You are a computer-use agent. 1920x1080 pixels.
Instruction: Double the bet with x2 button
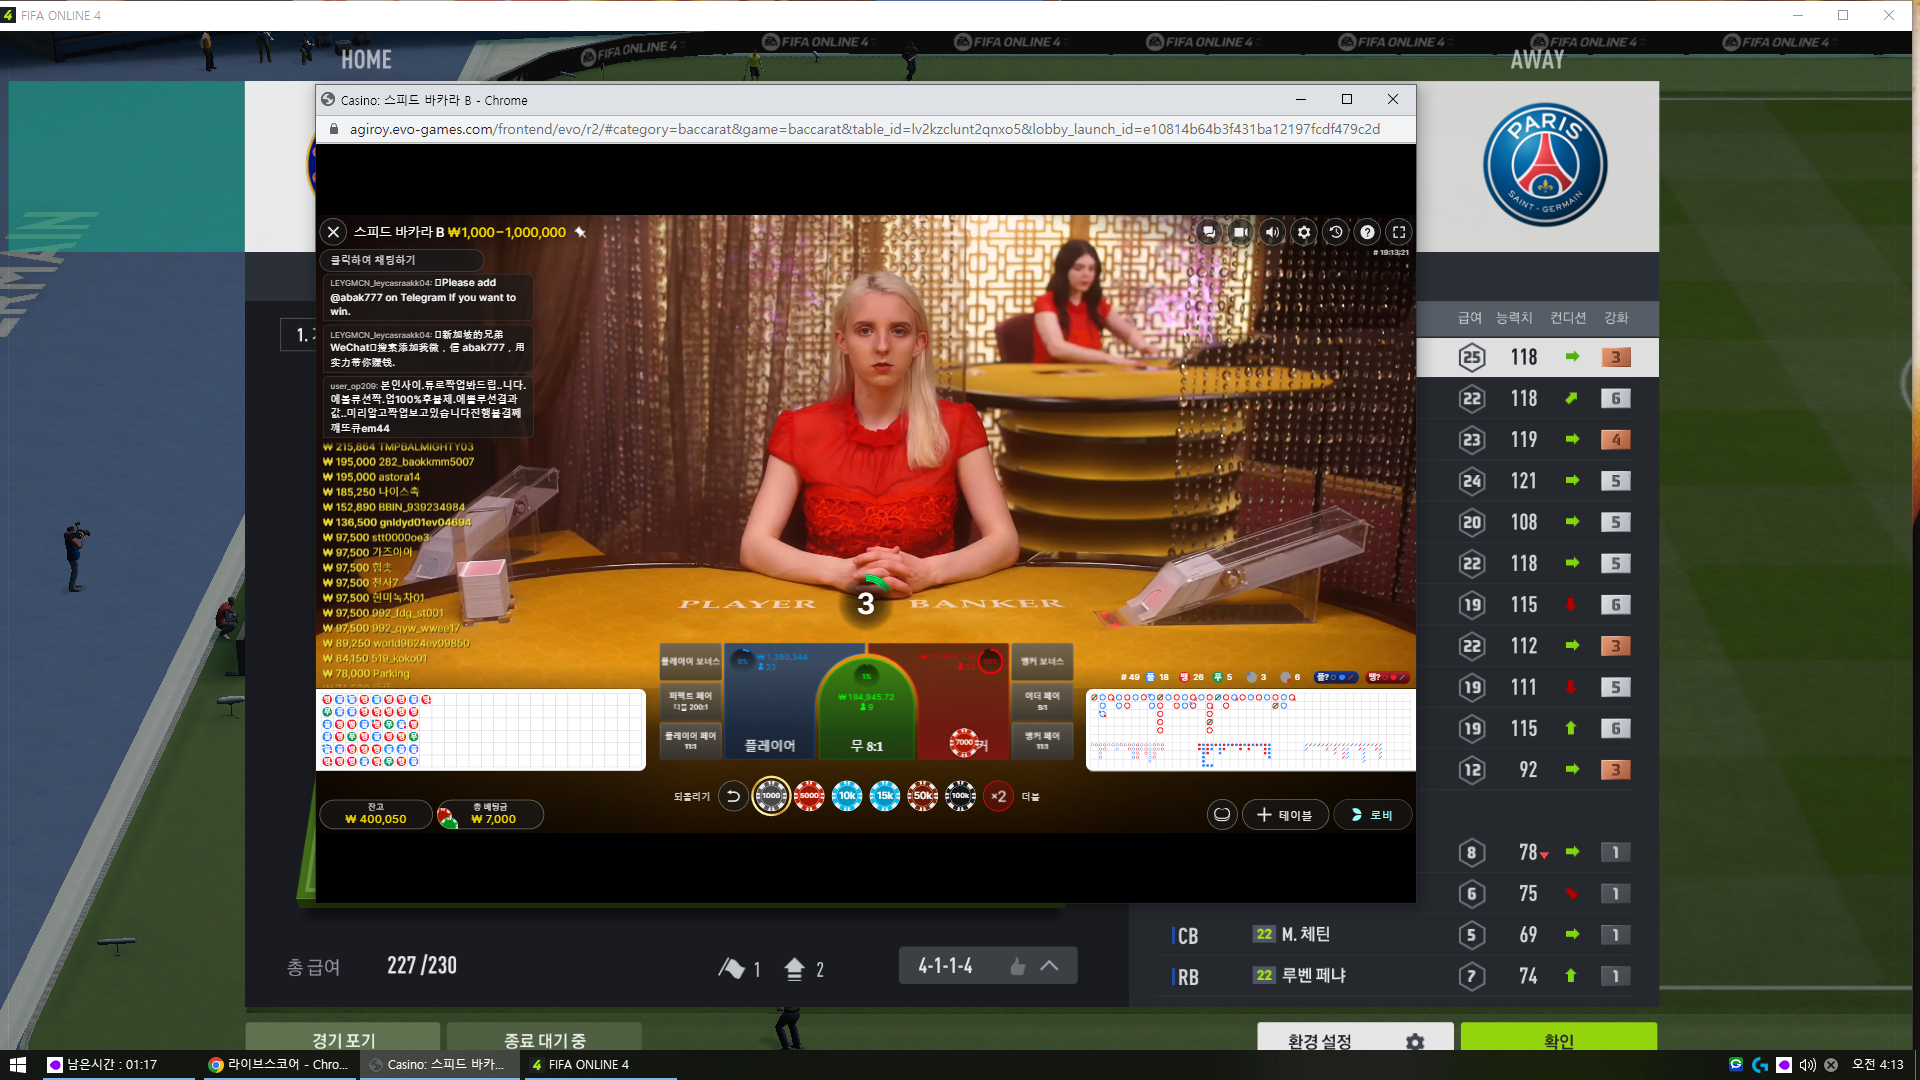pos(998,796)
